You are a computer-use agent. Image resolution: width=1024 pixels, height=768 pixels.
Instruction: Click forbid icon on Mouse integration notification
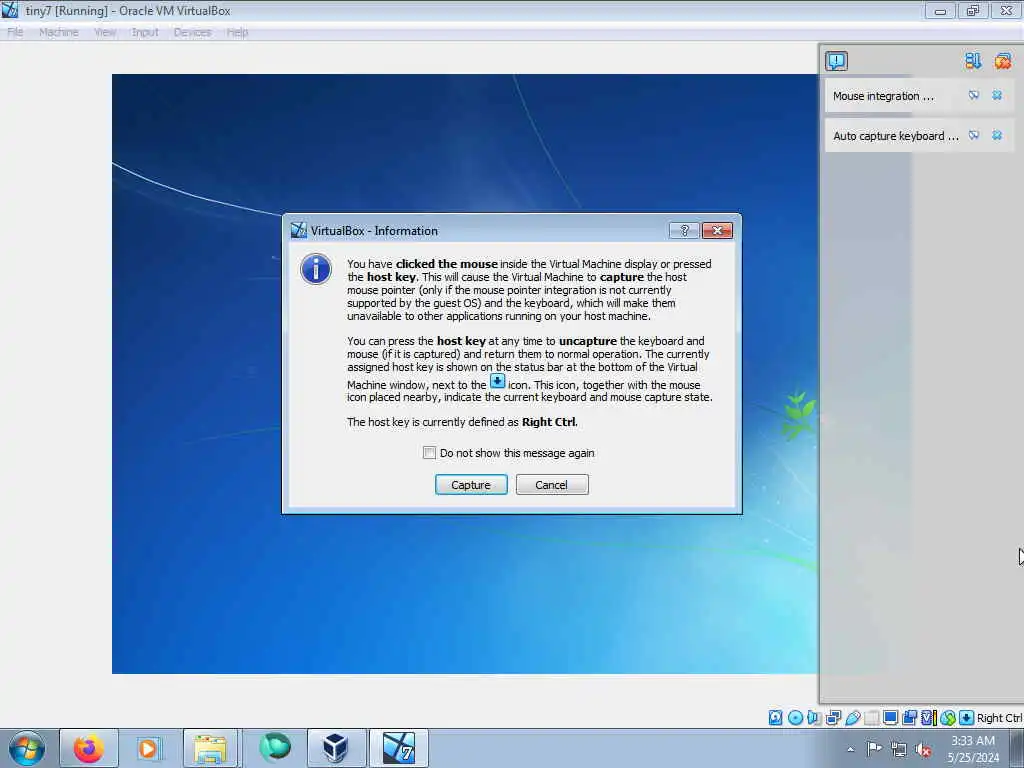click(974, 95)
